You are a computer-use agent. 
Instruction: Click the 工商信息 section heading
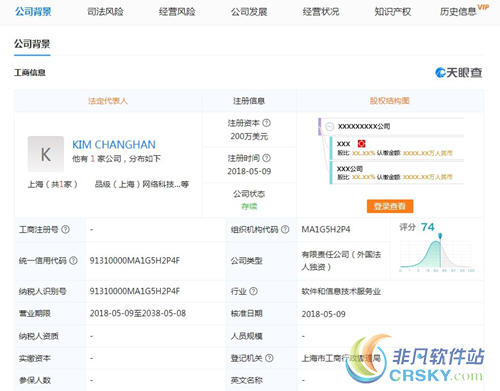pyautogui.click(x=30, y=73)
